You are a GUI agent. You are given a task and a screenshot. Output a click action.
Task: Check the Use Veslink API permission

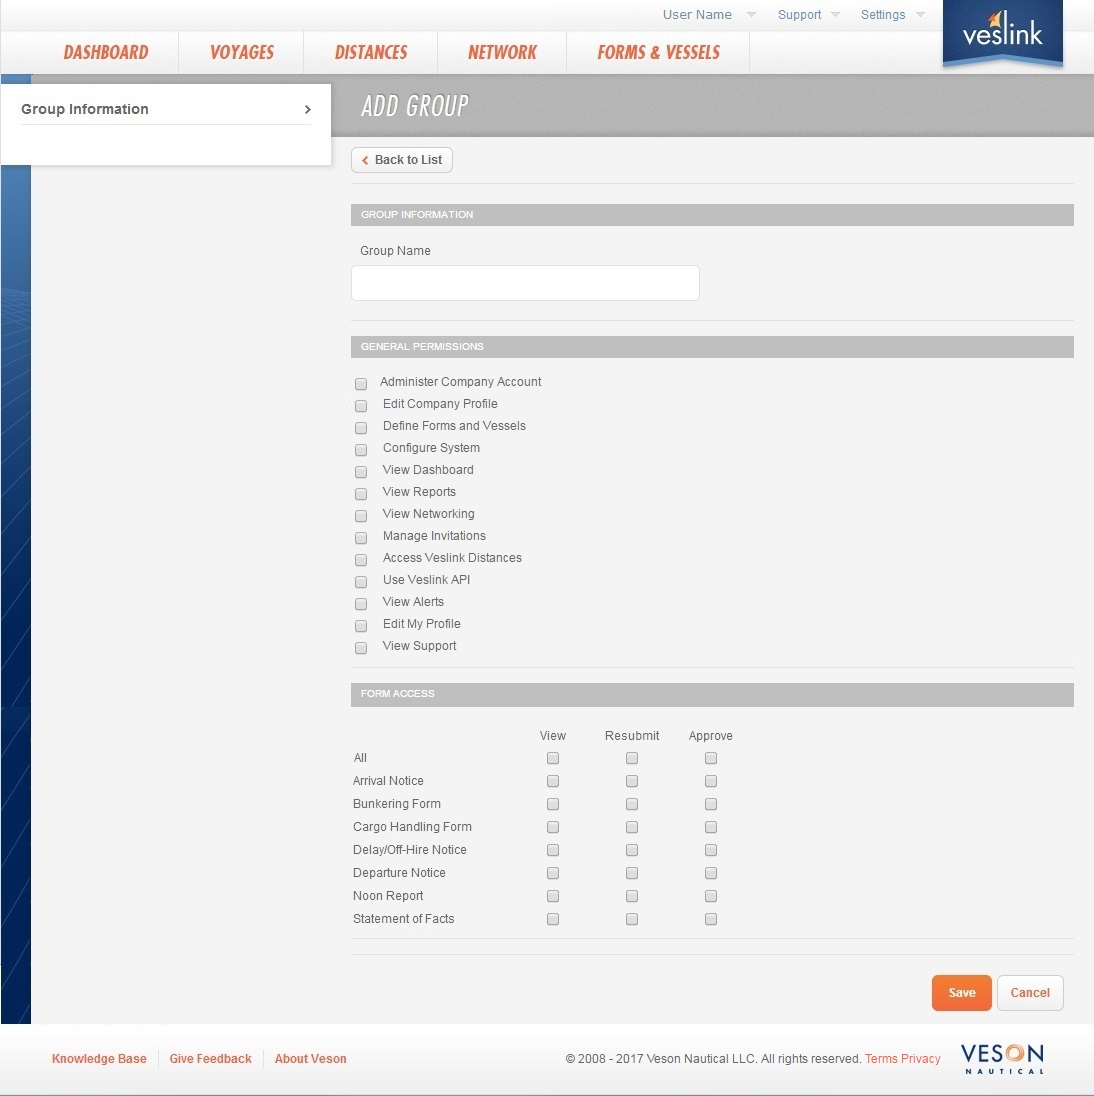[360, 581]
